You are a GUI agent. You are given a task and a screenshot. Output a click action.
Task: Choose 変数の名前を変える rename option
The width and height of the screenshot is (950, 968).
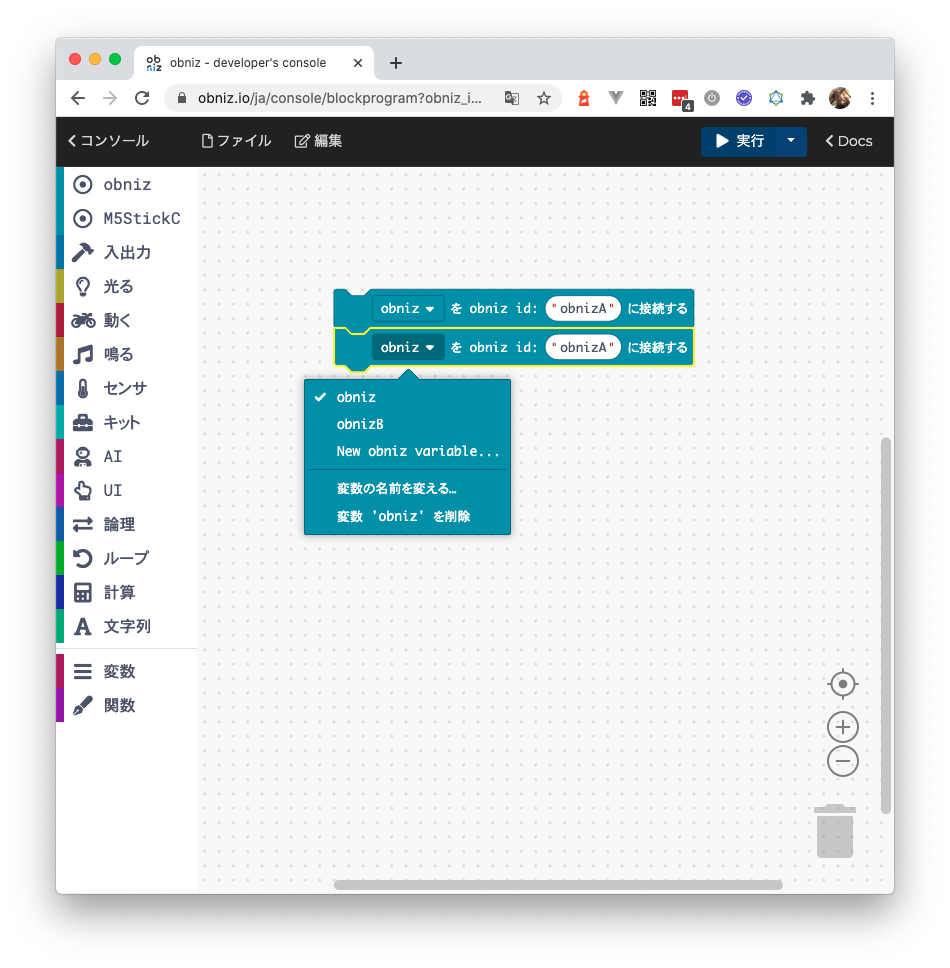pos(407,488)
